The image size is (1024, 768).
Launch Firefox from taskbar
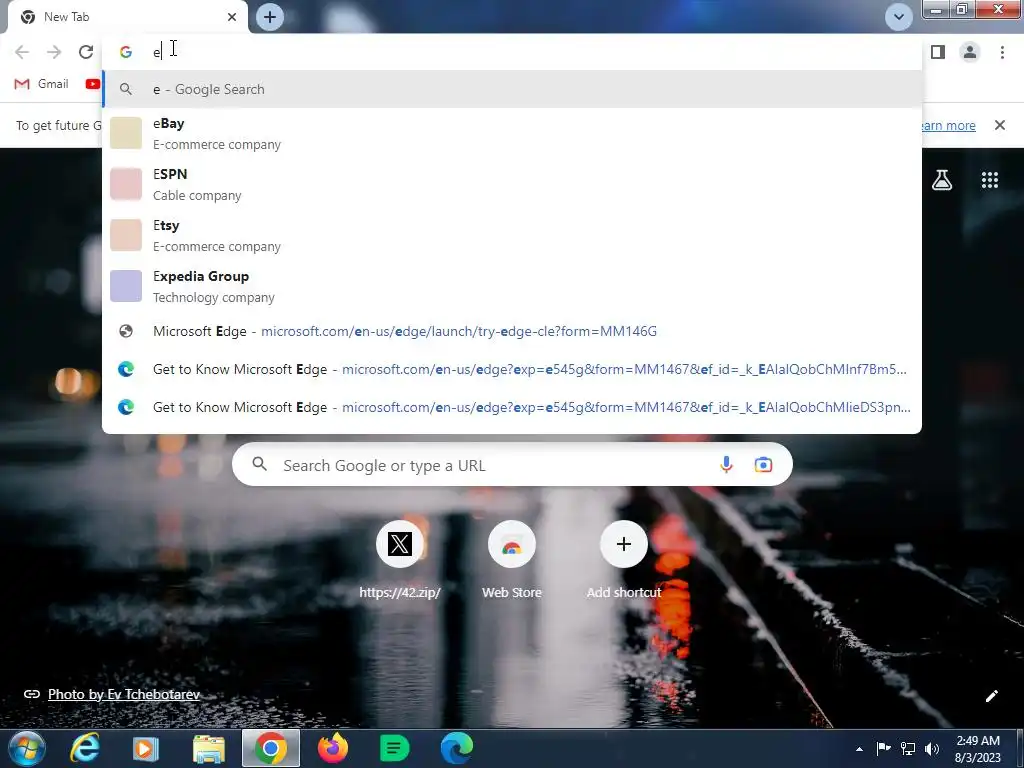pyautogui.click(x=332, y=748)
